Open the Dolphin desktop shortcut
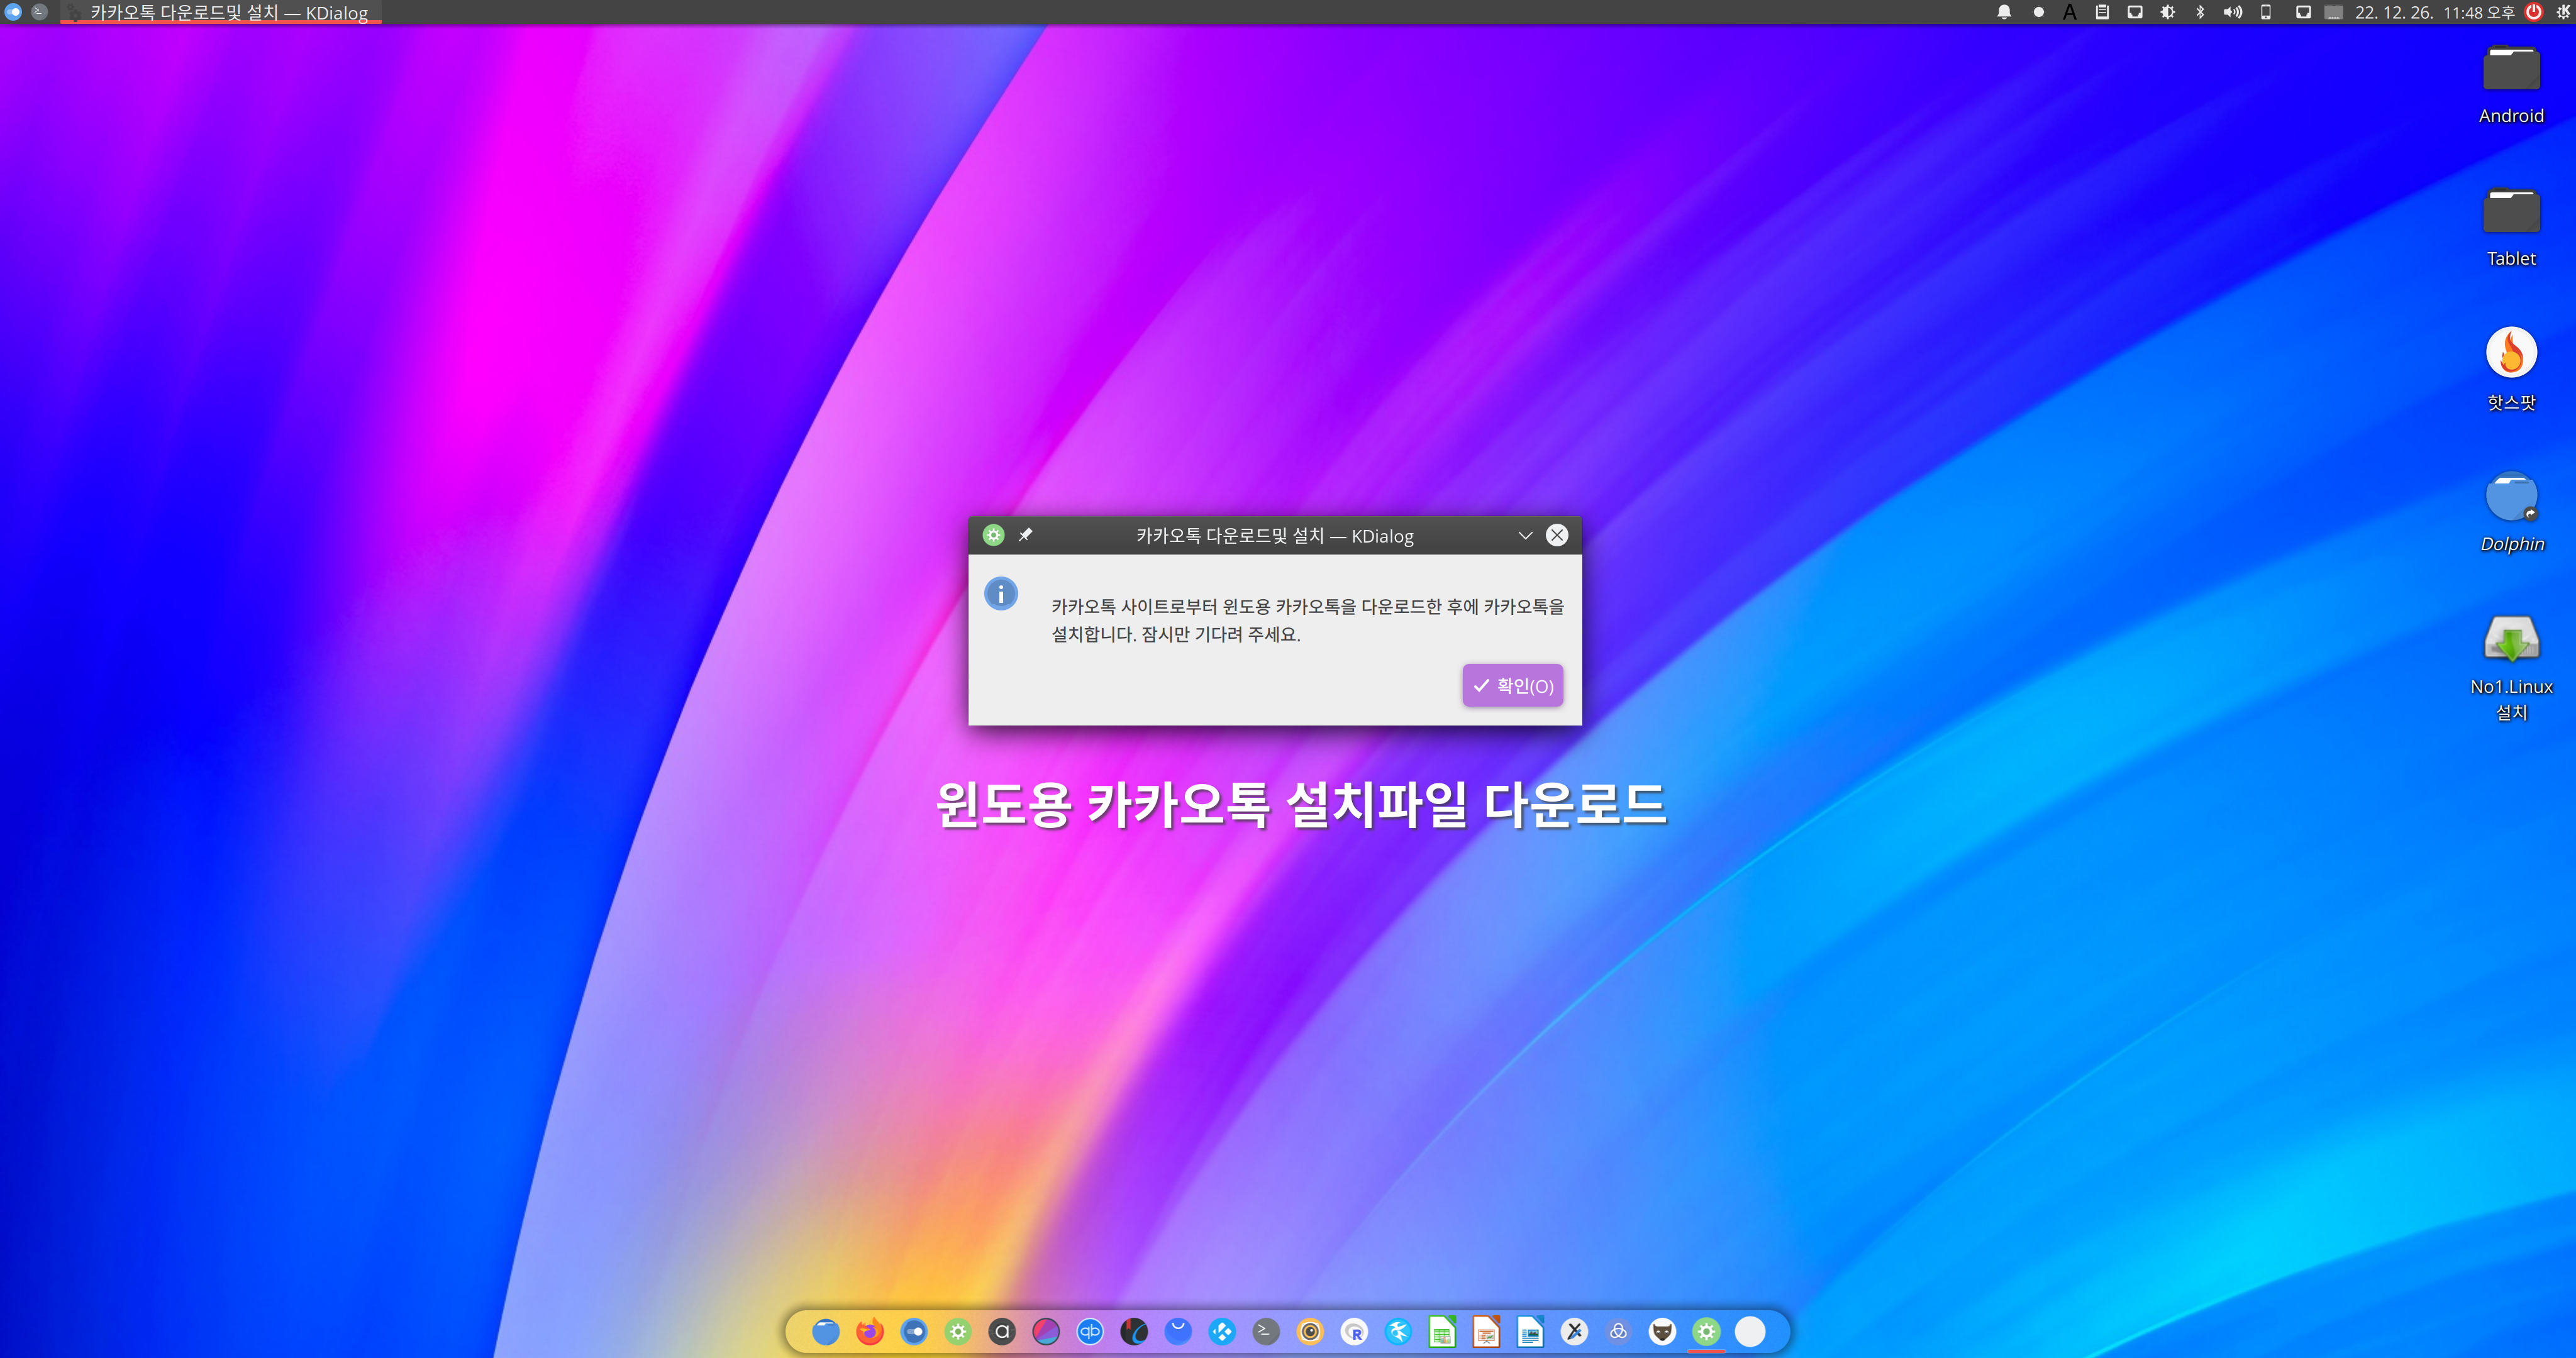The height and width of the screenshot is (1358, 2576). tap(2511, 512)
